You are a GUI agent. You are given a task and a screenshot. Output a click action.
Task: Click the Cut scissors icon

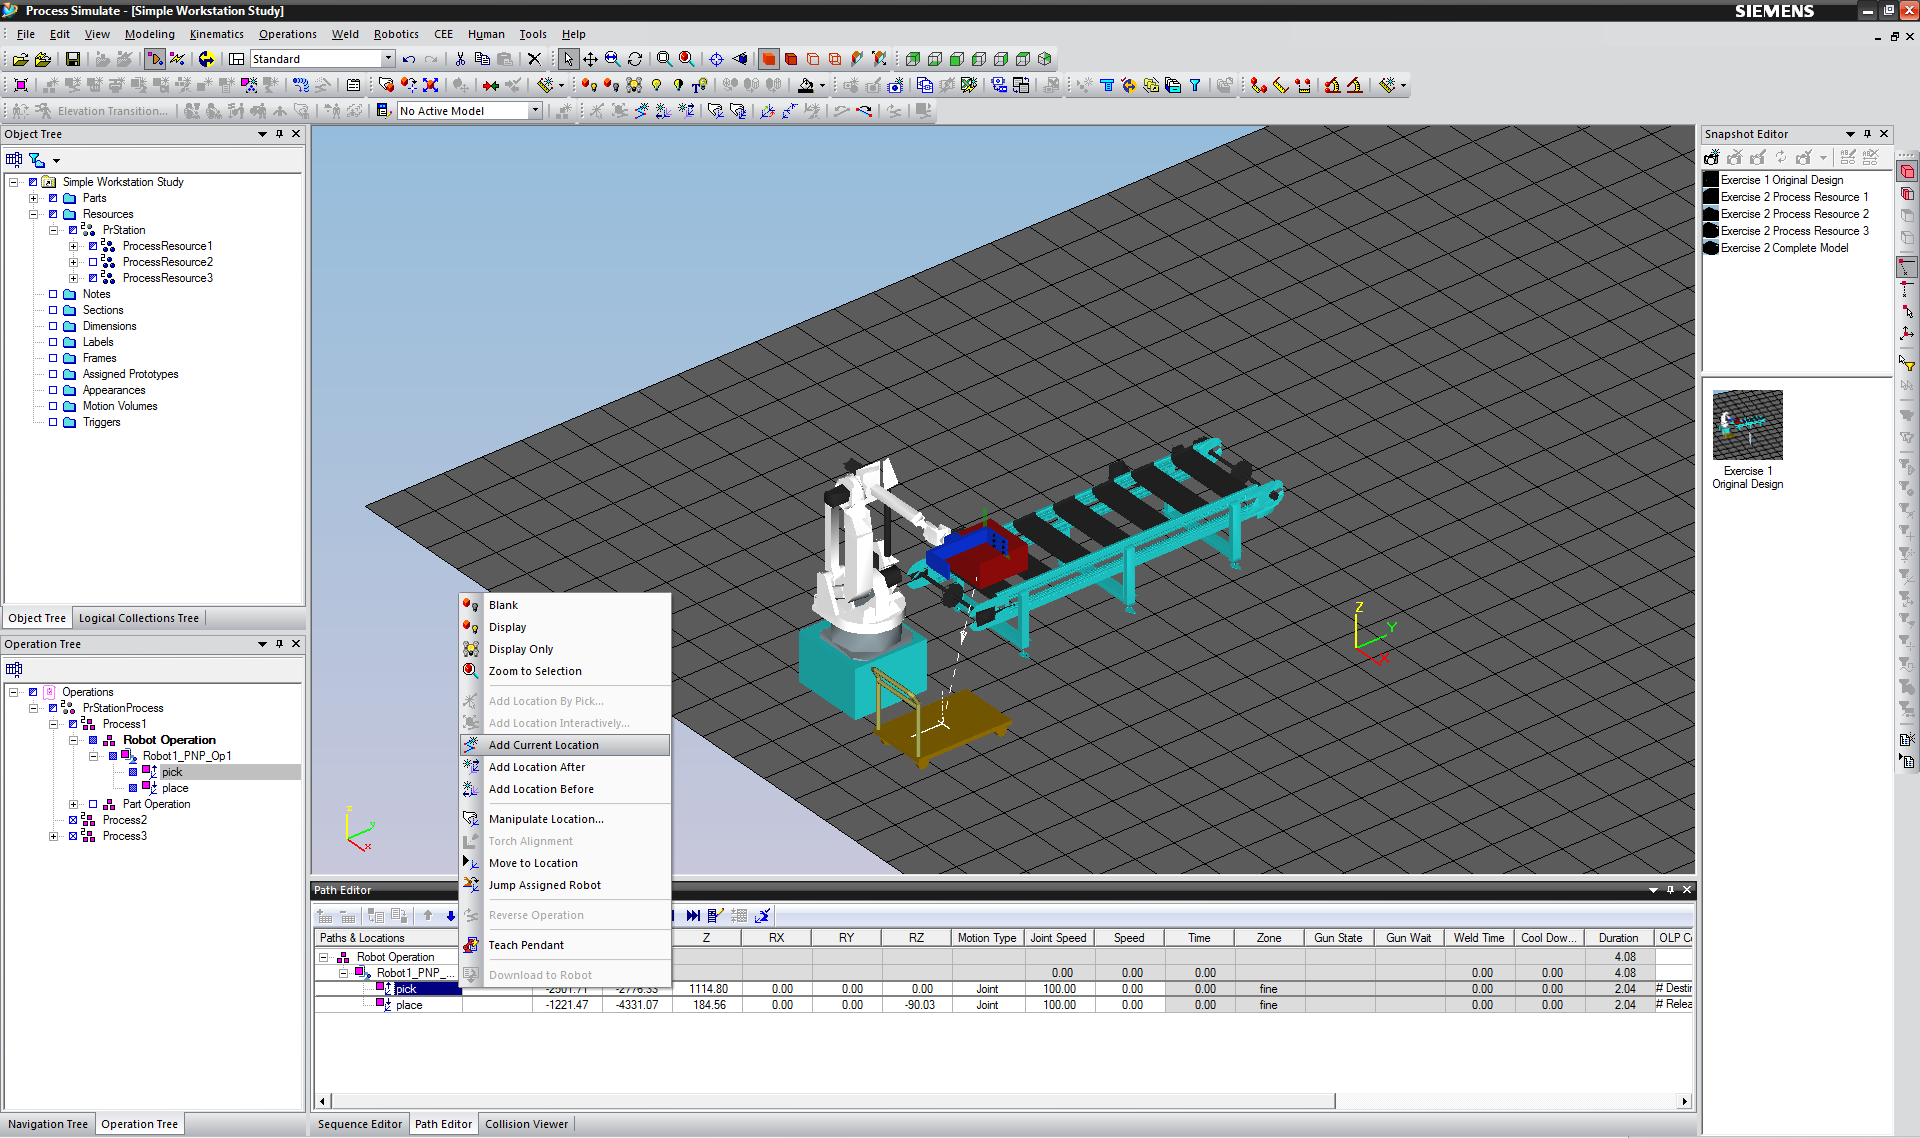[460, 59]
